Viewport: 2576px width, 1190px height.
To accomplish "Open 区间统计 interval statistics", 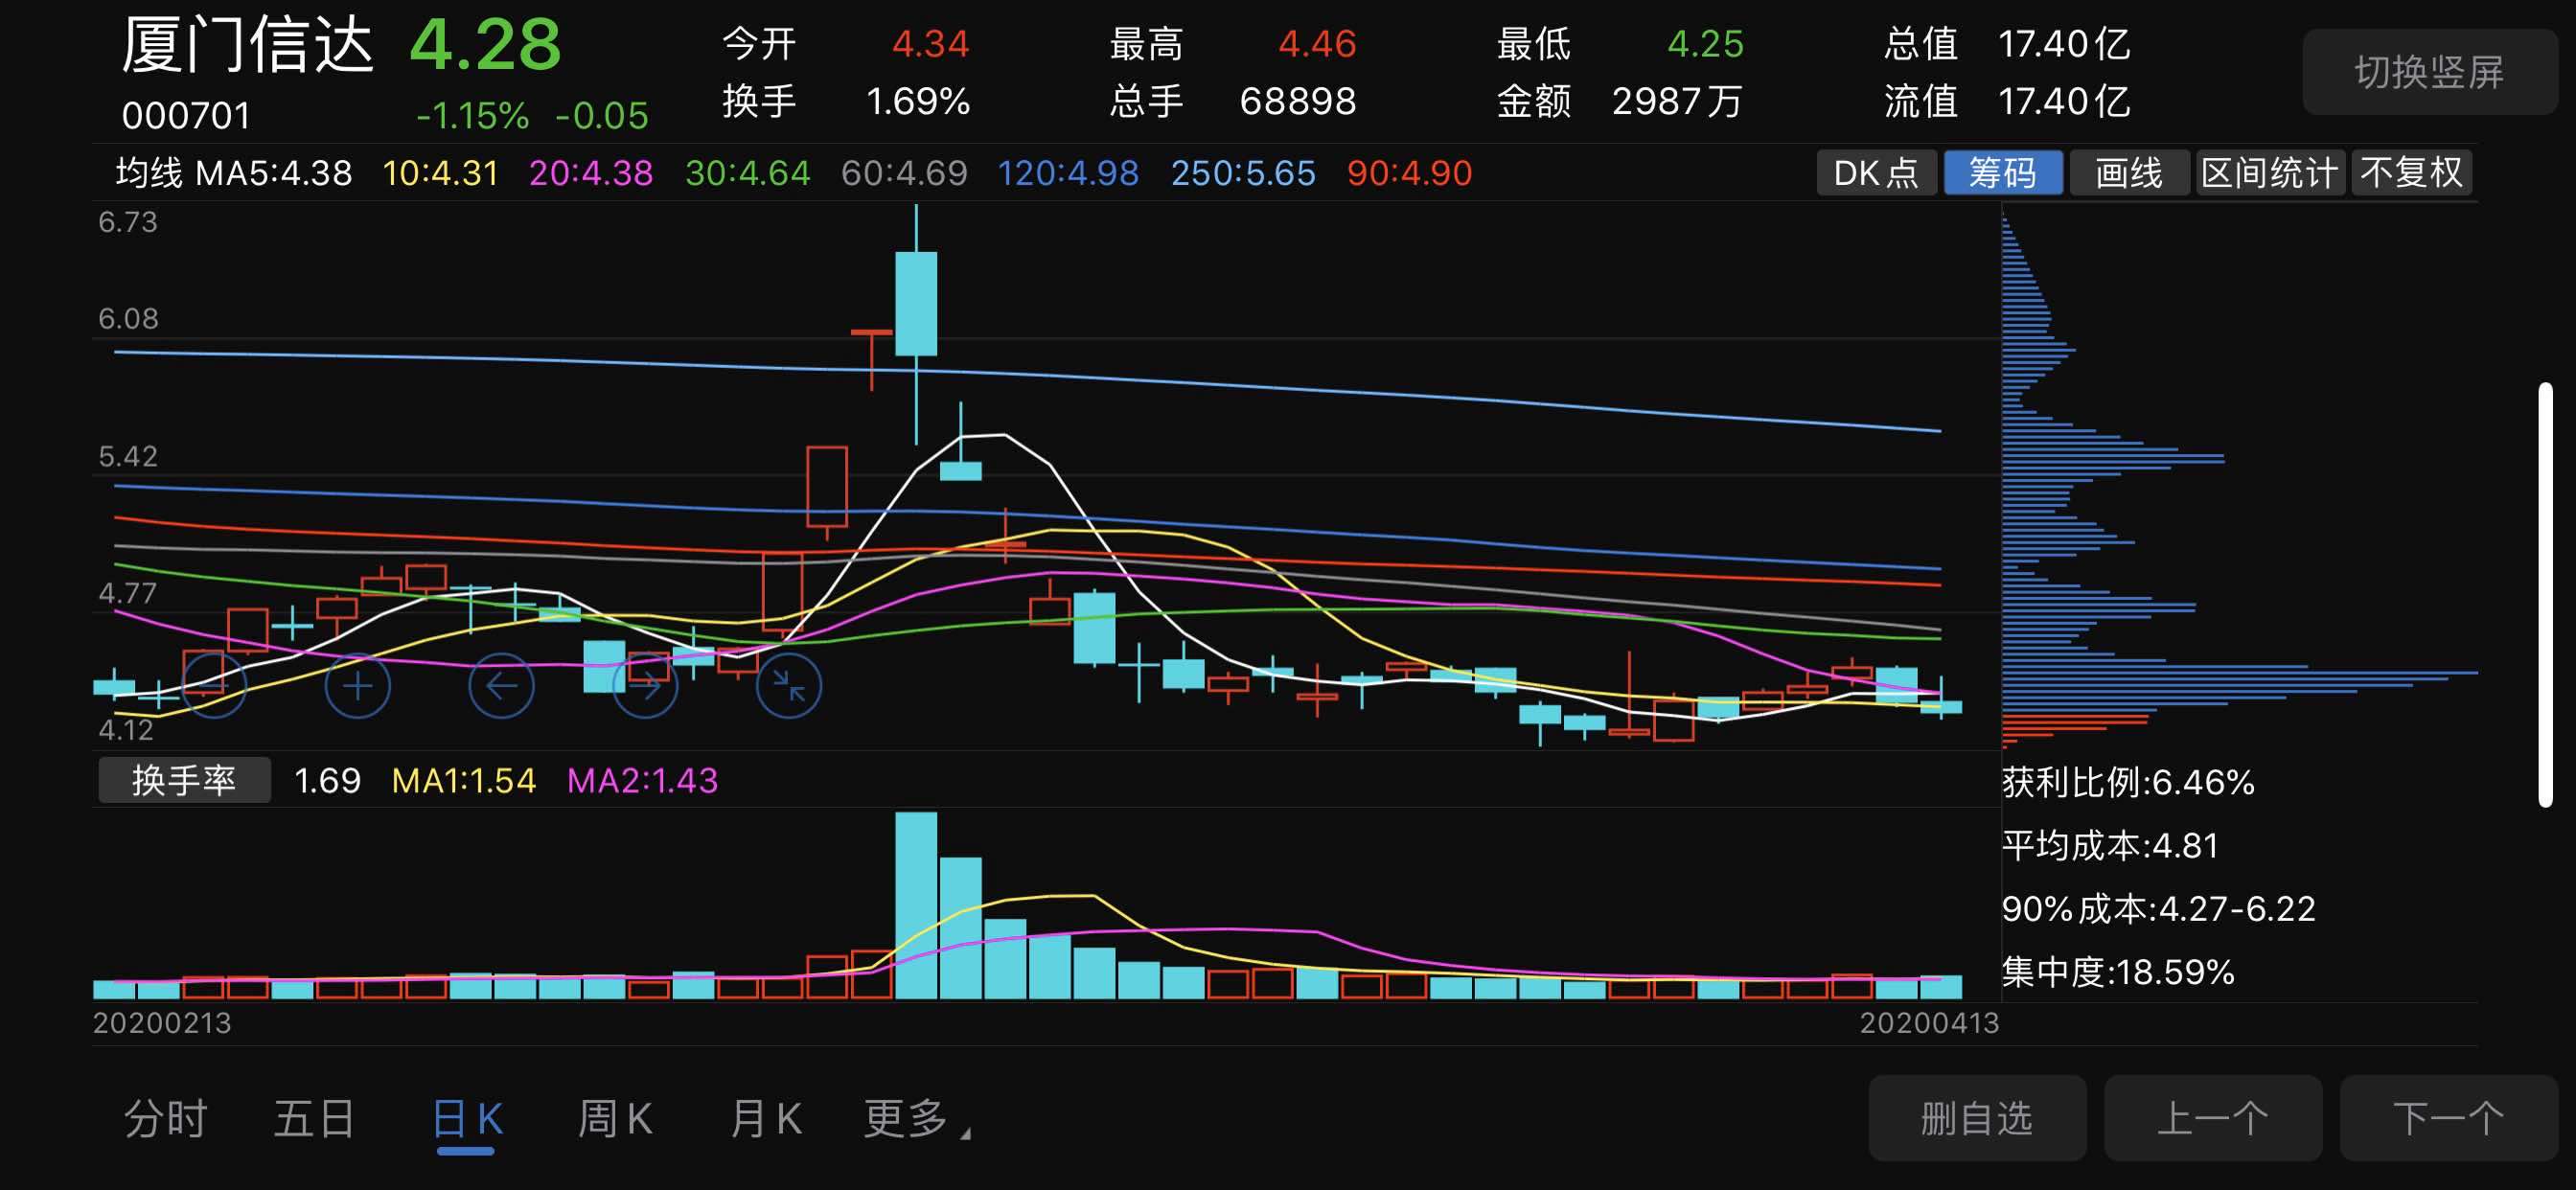I will pos(2270,172).
